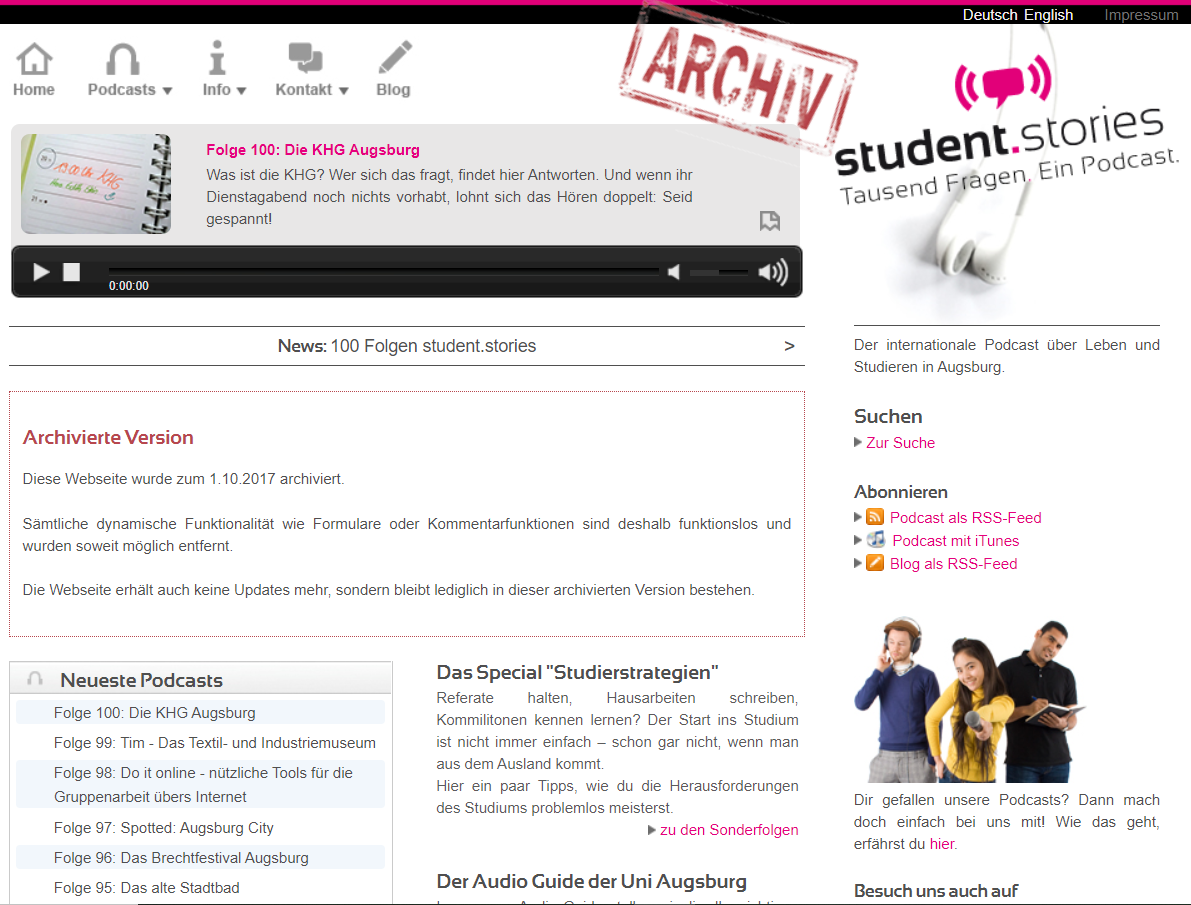Click the Neueste Podcasts panel title

141,680
